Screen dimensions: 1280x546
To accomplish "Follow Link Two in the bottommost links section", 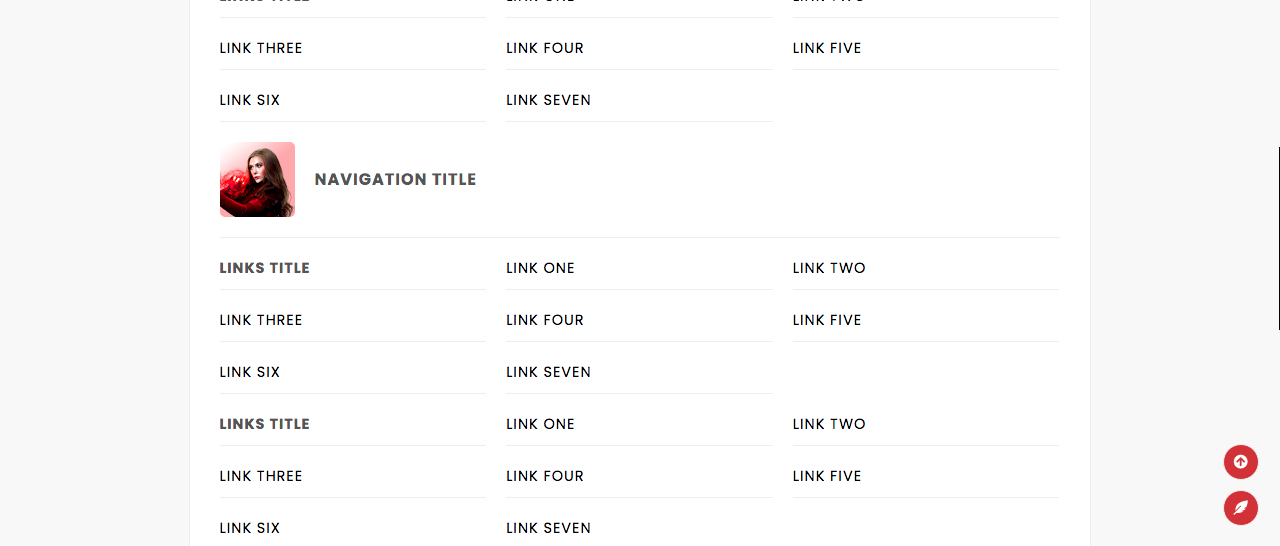I will pos(829,424).
